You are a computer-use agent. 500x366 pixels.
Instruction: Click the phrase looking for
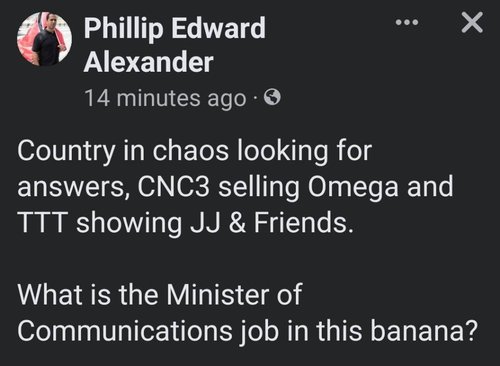click(304, 152)
